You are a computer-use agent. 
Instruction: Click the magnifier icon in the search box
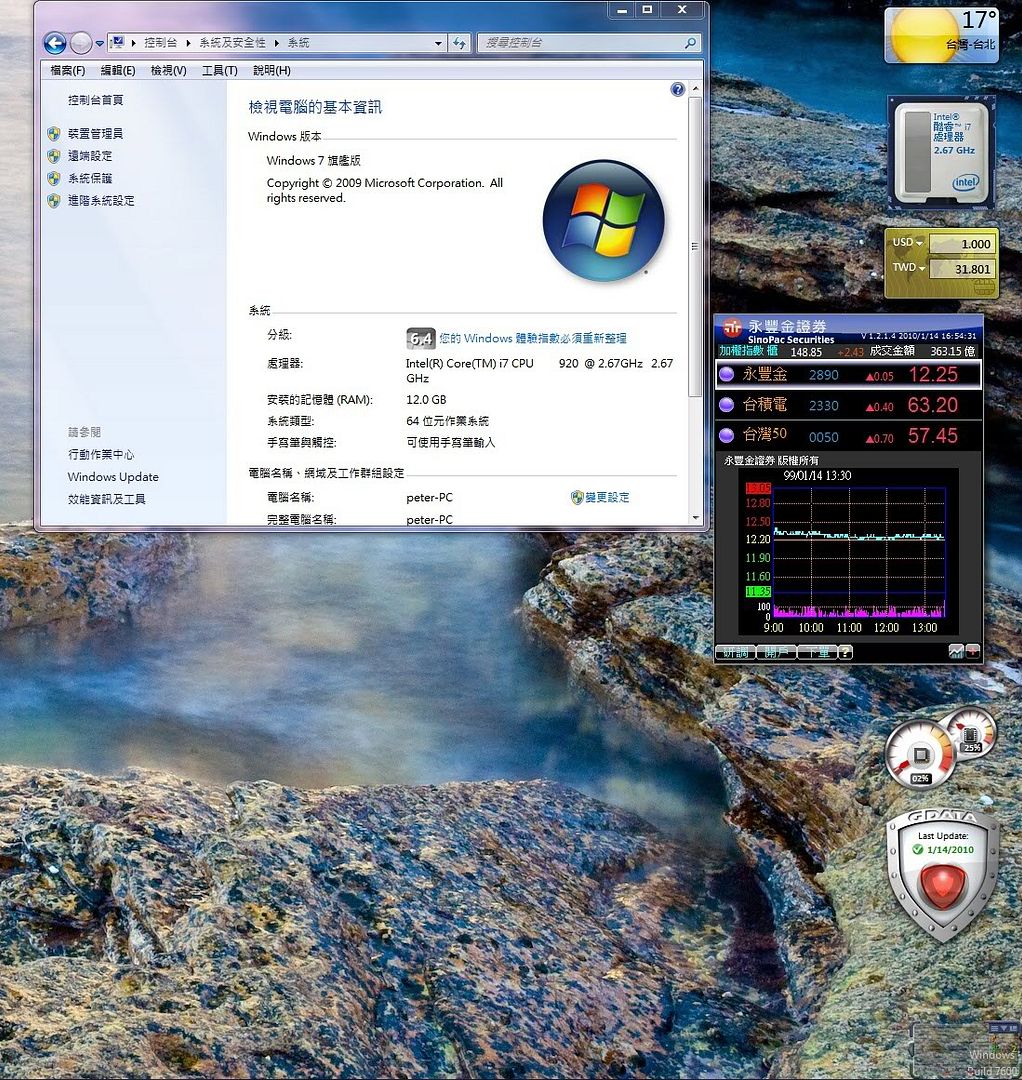[x=690, y=43]
